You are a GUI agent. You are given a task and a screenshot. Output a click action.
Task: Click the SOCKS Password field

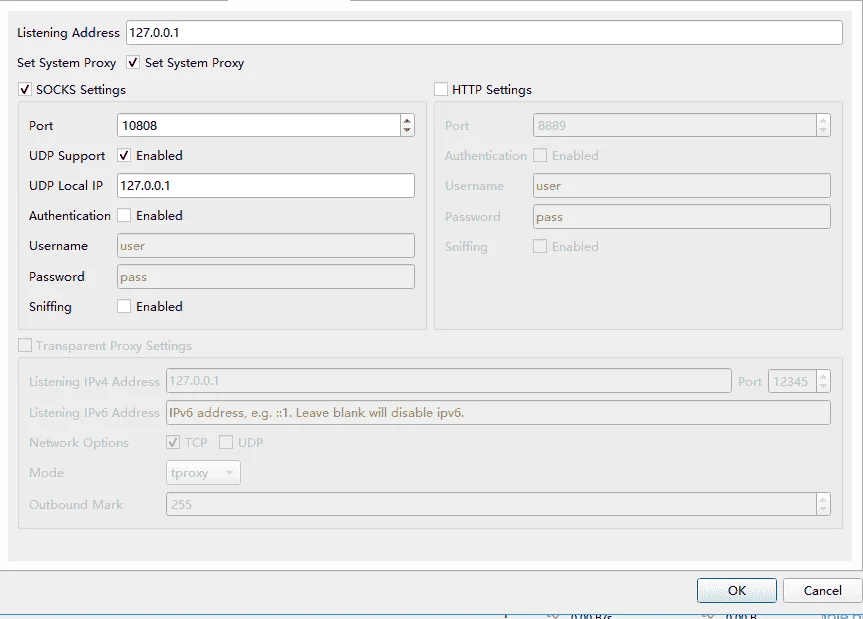[x=266, y=276]
